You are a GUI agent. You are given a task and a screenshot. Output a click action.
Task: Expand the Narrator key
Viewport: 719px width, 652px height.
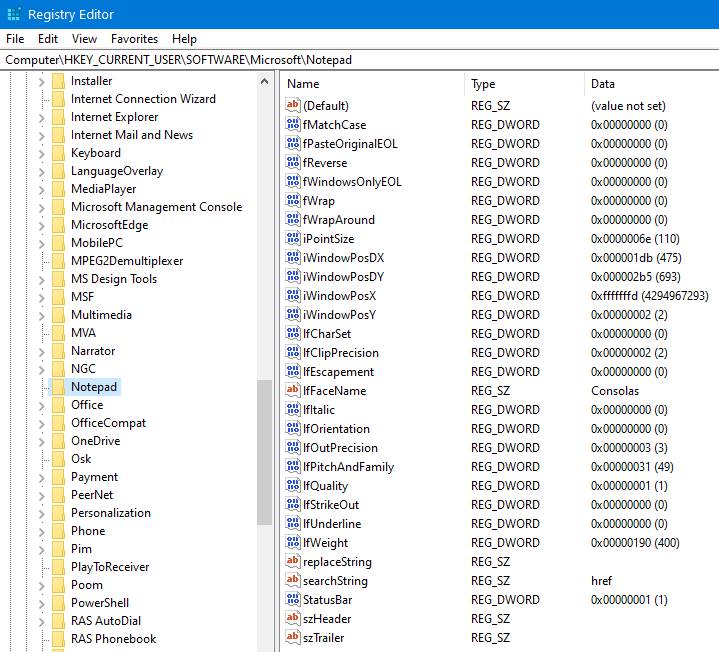click(x=41, y=352)
